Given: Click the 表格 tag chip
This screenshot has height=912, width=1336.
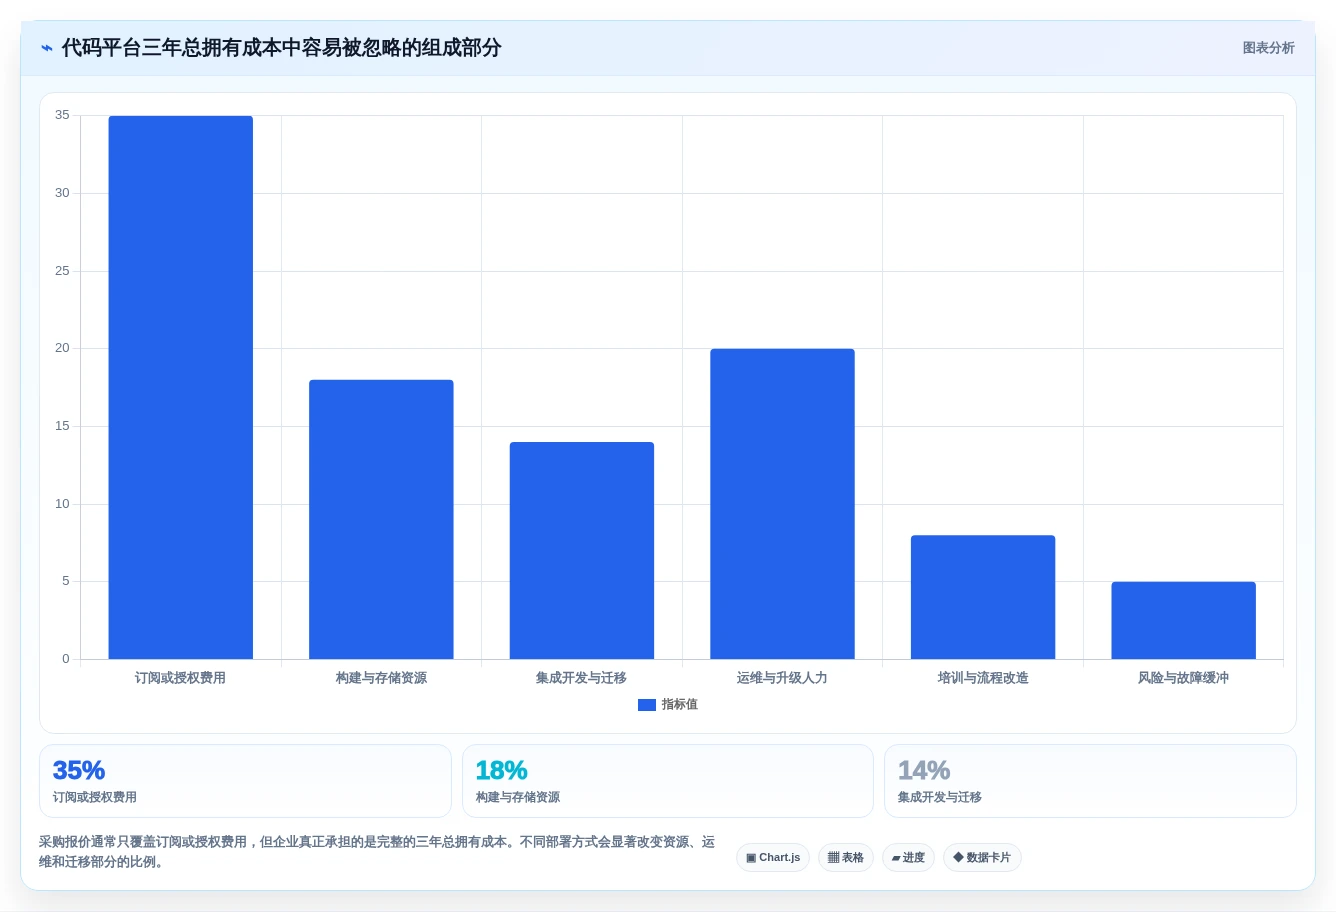Looking at the screenshot, I should (846, 858).
